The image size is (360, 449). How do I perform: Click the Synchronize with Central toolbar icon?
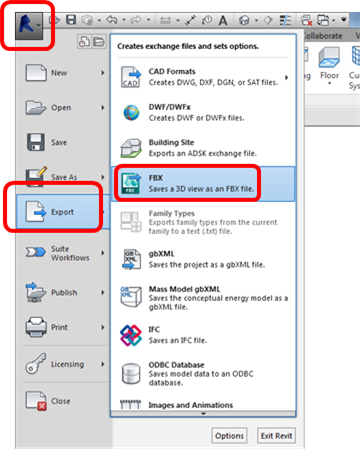click(x=87, y=20)
